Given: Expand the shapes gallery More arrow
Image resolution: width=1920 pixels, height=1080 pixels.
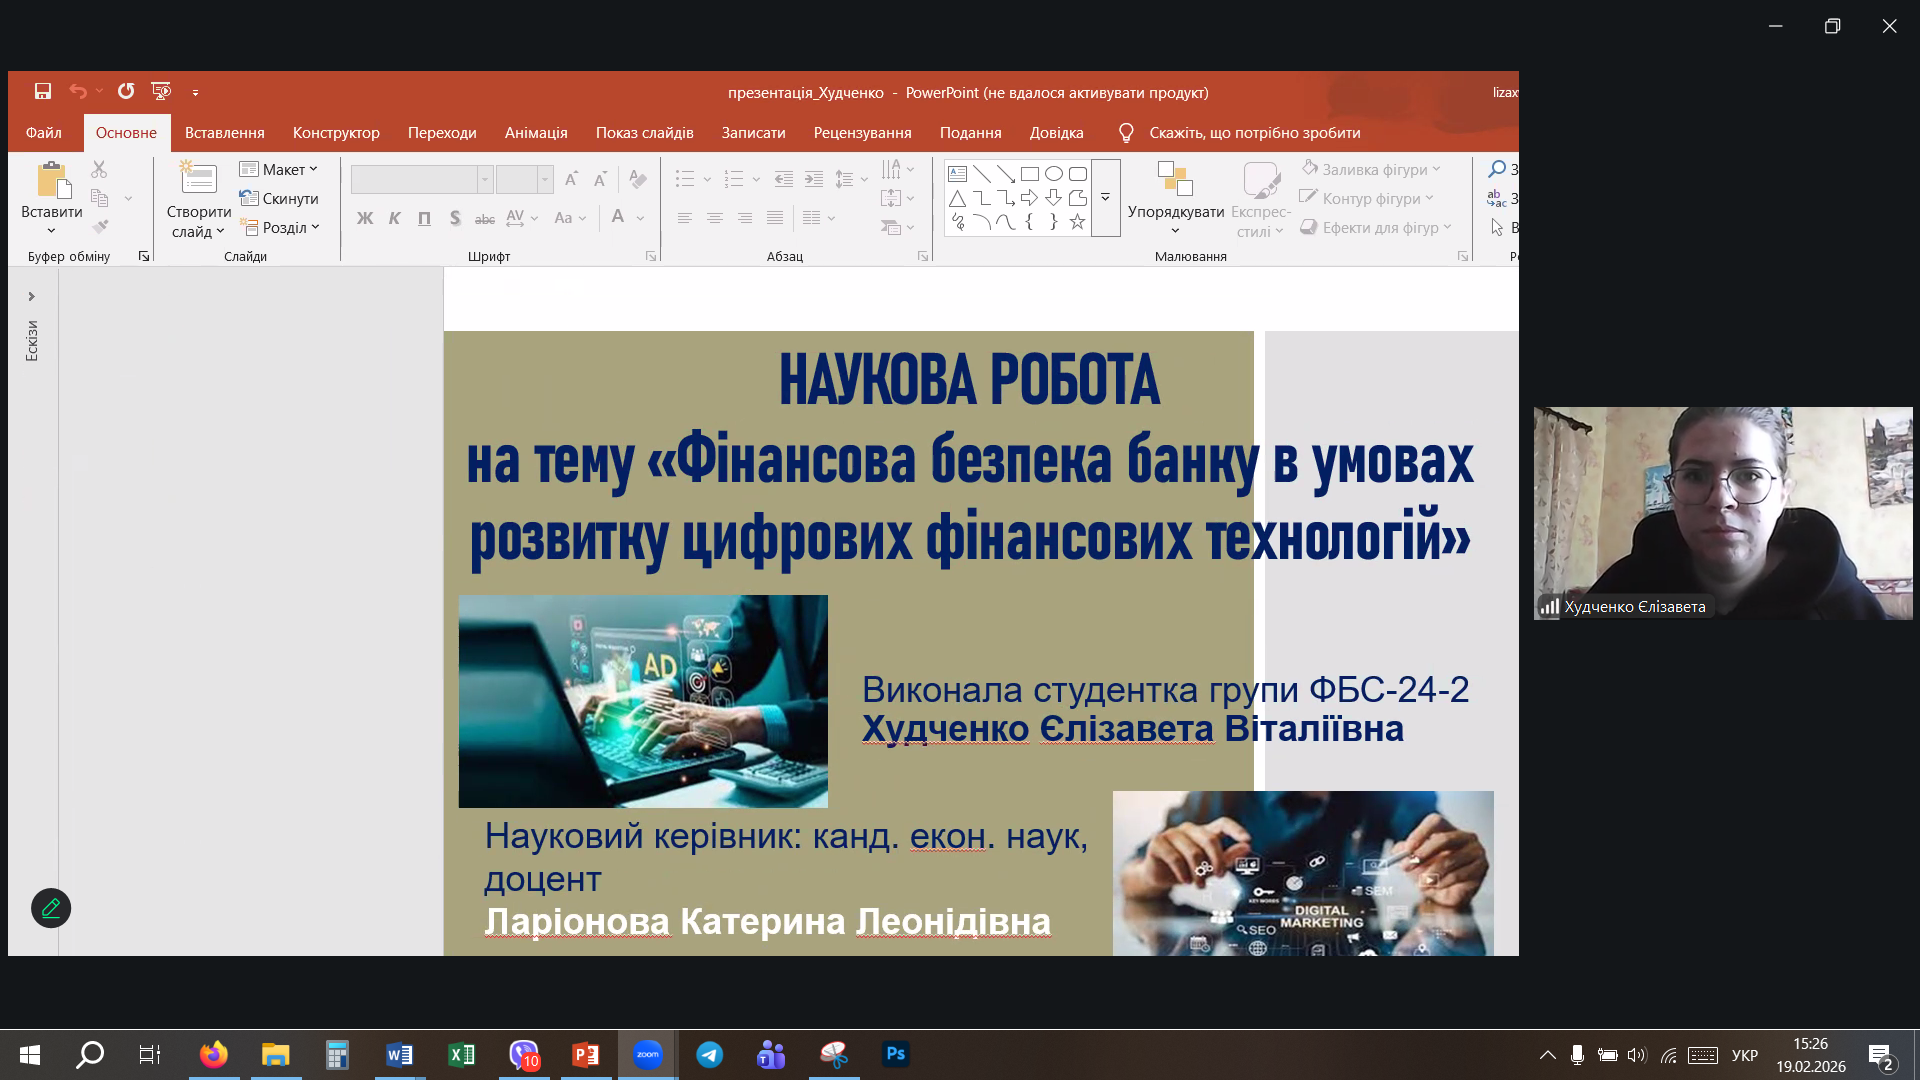Looking at the screenshot, I should 1105,198.
